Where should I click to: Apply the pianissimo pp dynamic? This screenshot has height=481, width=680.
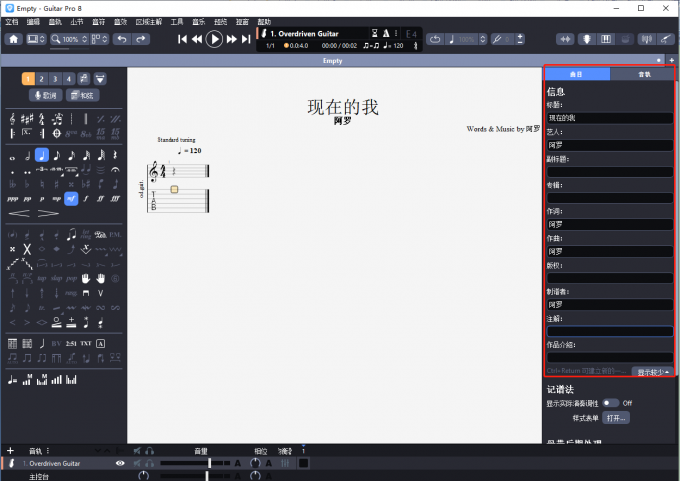[27, 199]
